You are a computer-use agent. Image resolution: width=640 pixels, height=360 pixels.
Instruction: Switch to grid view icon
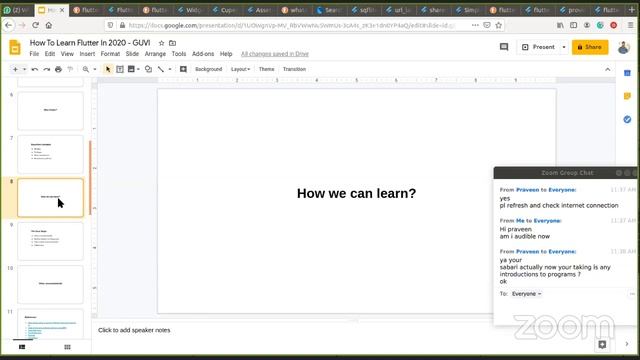pyautogui.click(x=67, y=347)
